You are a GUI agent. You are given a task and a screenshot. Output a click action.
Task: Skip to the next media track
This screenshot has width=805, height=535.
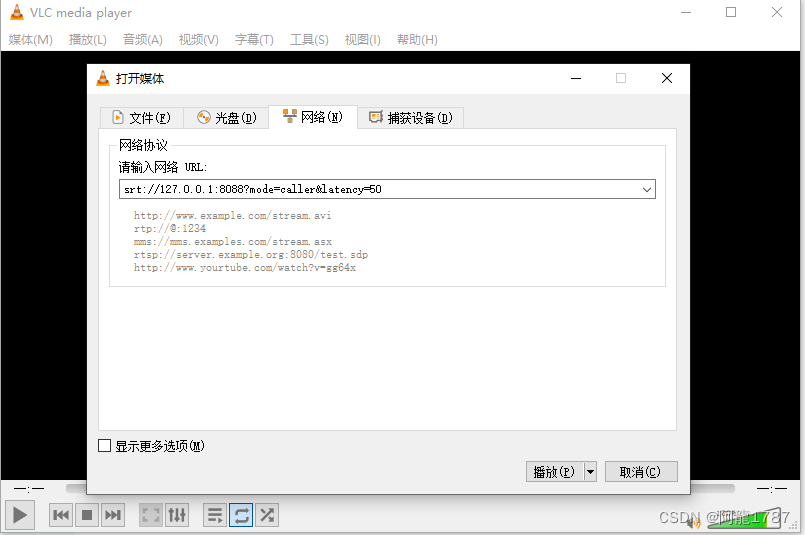click(x=112, y=515)
